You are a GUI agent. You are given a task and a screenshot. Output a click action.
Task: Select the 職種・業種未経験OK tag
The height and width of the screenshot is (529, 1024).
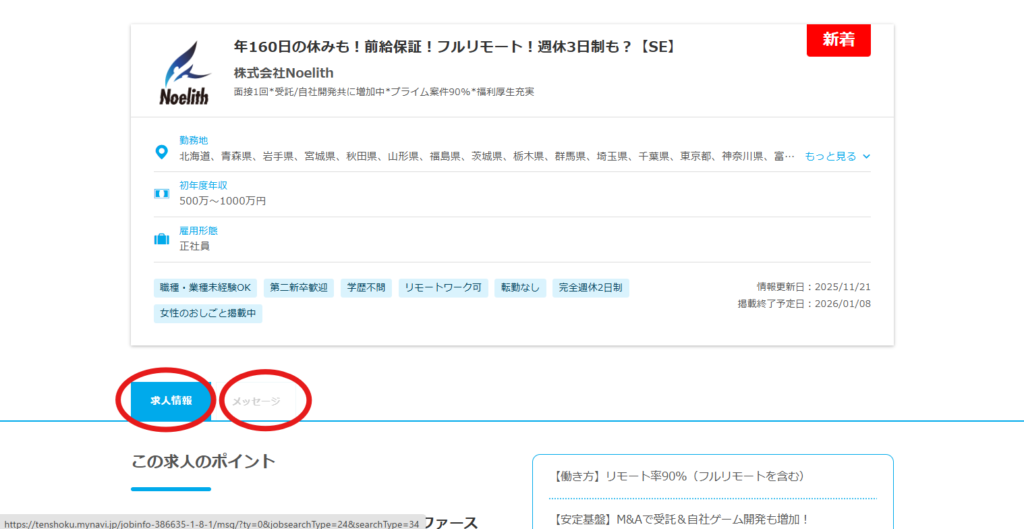click(207, 288)
